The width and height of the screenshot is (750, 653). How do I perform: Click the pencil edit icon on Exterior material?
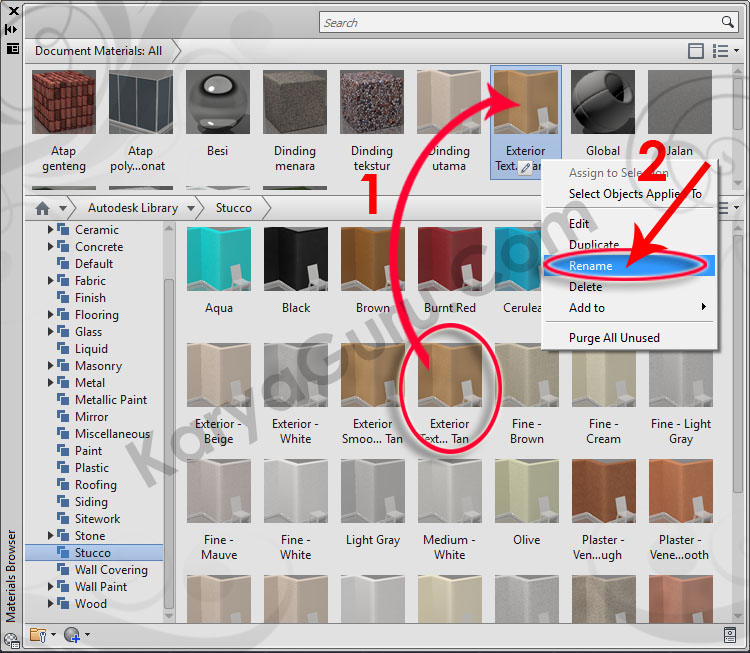[526, 168]
